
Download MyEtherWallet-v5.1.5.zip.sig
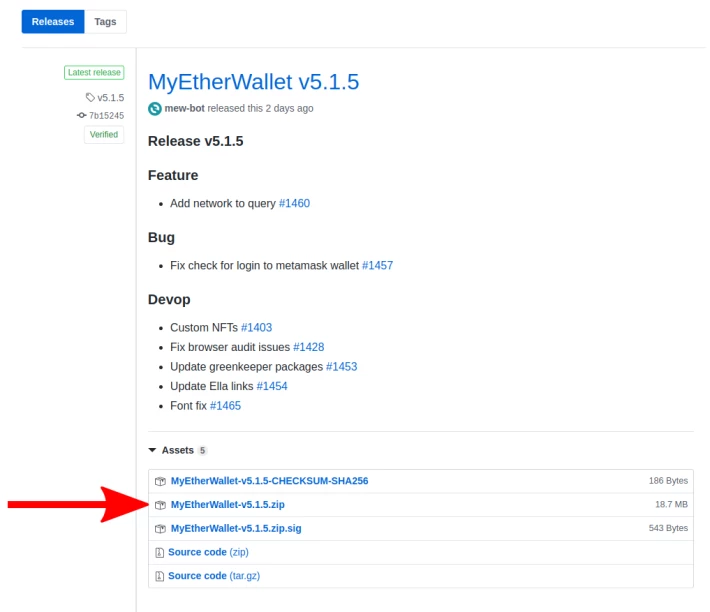pos(236,528)
